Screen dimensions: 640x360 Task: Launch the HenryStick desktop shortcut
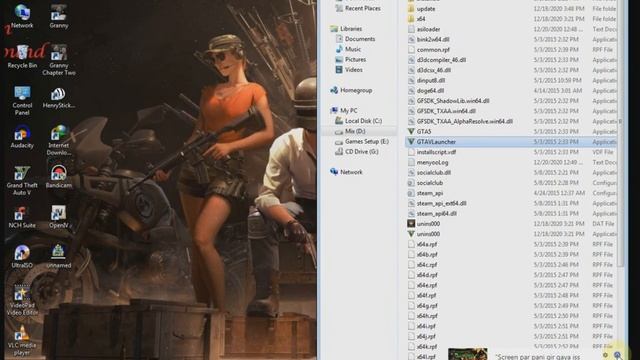click(59, 98)
